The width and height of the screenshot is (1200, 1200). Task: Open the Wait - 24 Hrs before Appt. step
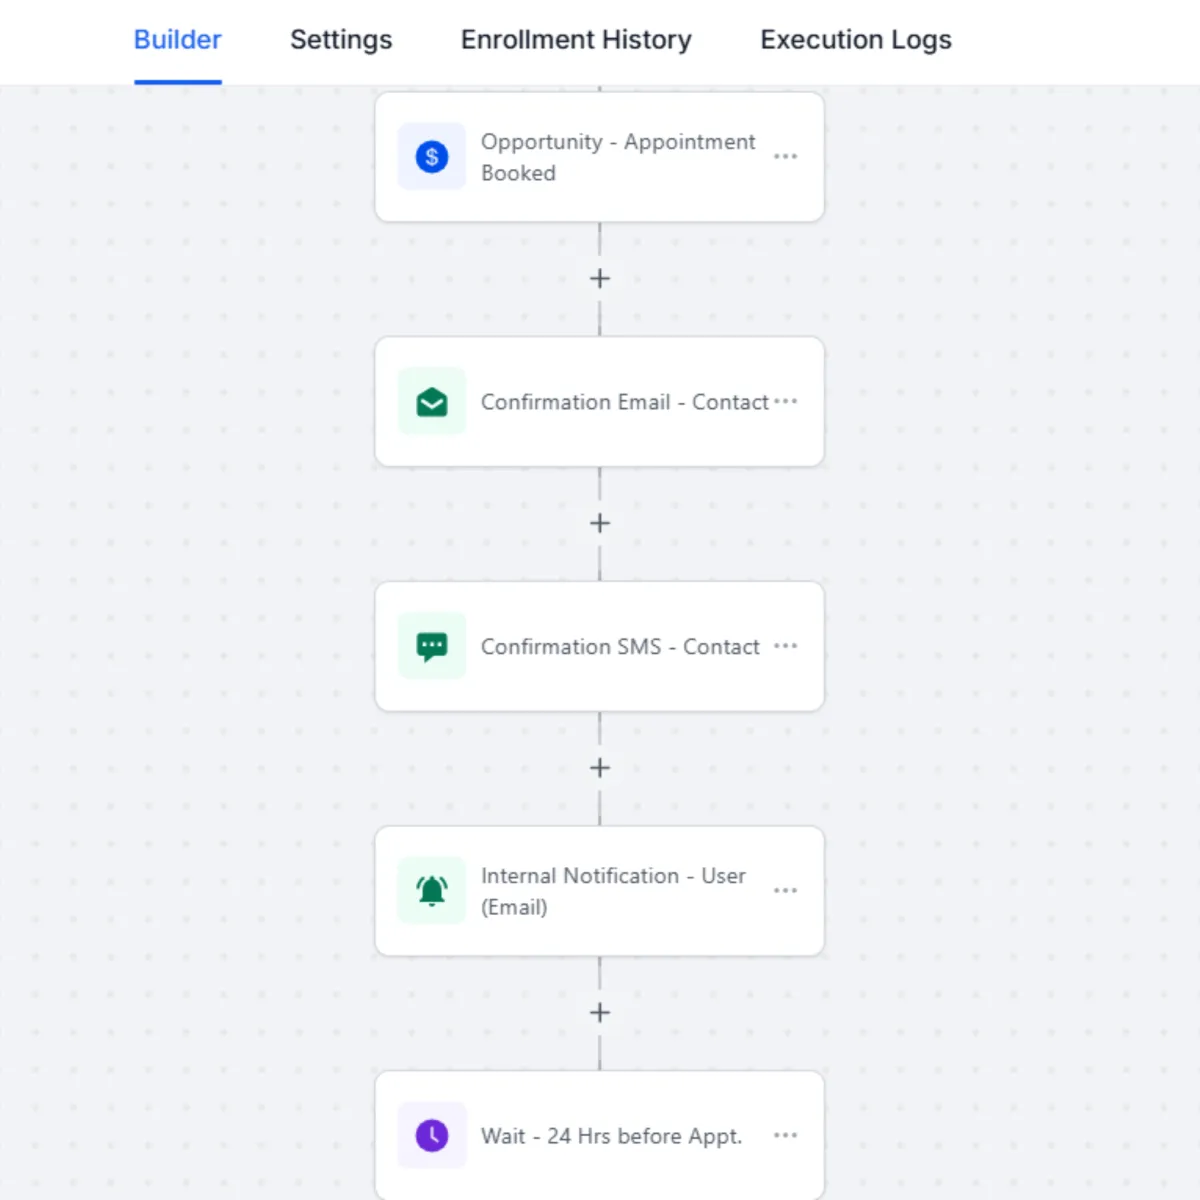611,1136
